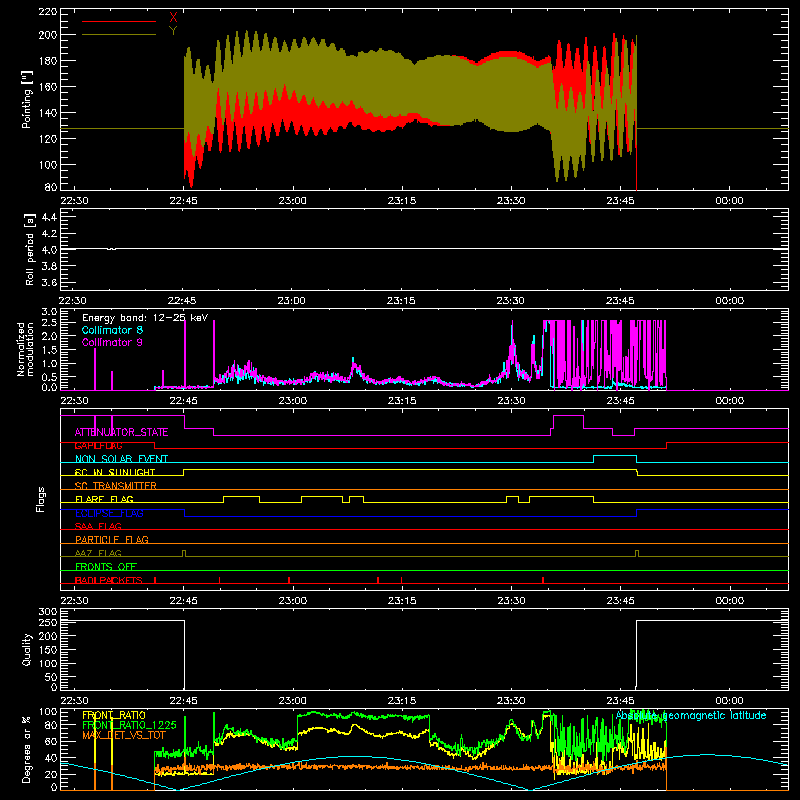This screenshot has height=800, width=800.
Task: Click the red X legend line
Action: click(x=119, y=21)
